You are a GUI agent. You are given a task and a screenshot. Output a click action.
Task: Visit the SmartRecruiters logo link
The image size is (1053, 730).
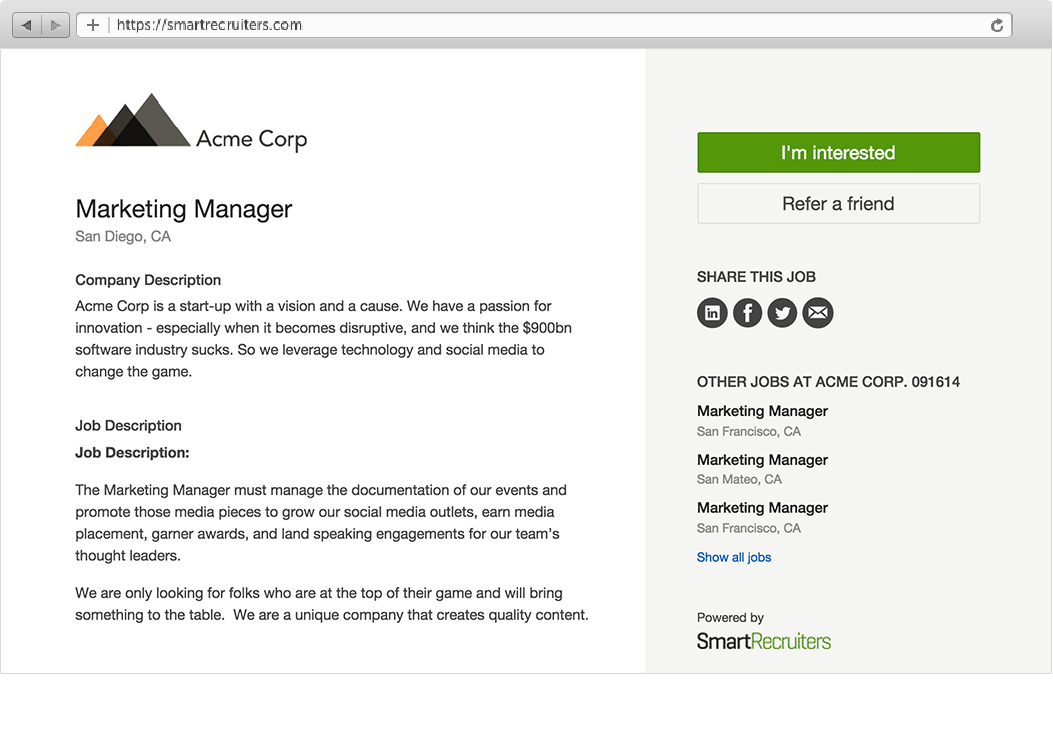pyautogui.click(x=764, y=641)
